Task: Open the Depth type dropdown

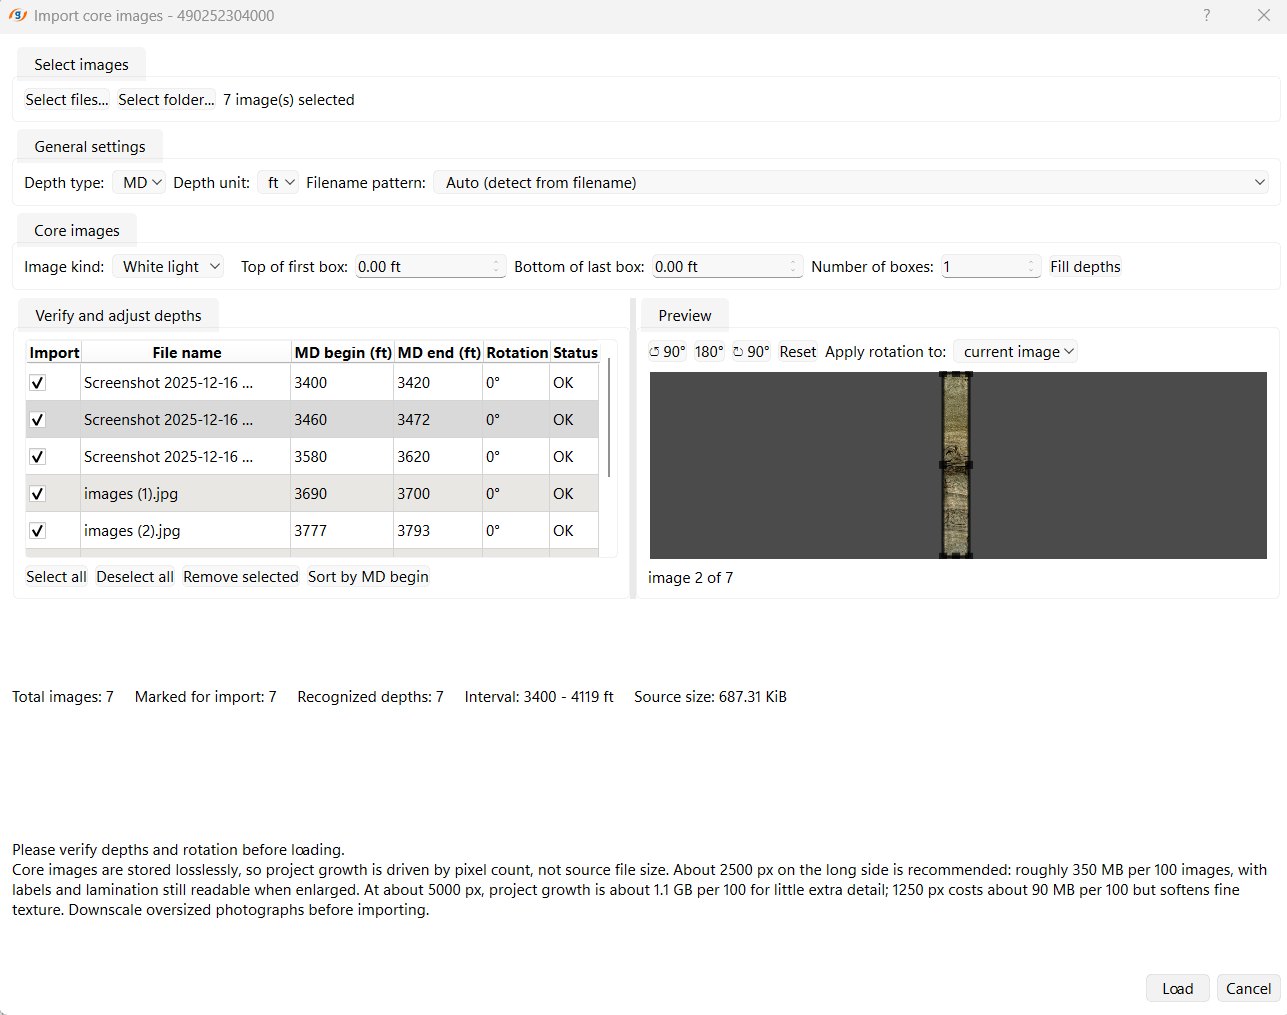Action: tap(139, 183)
